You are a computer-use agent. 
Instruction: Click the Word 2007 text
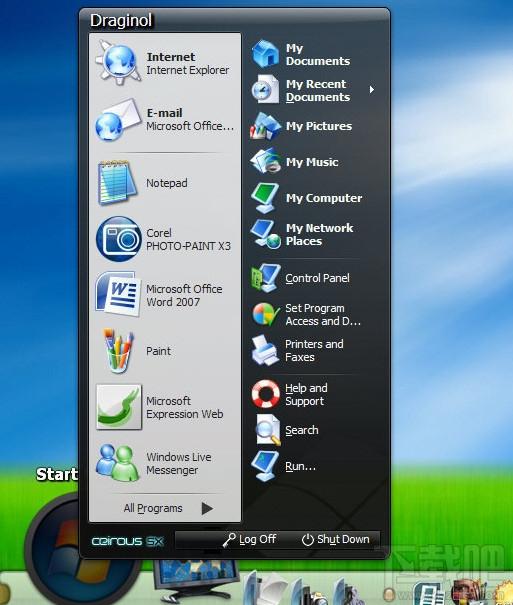point(173,302)
